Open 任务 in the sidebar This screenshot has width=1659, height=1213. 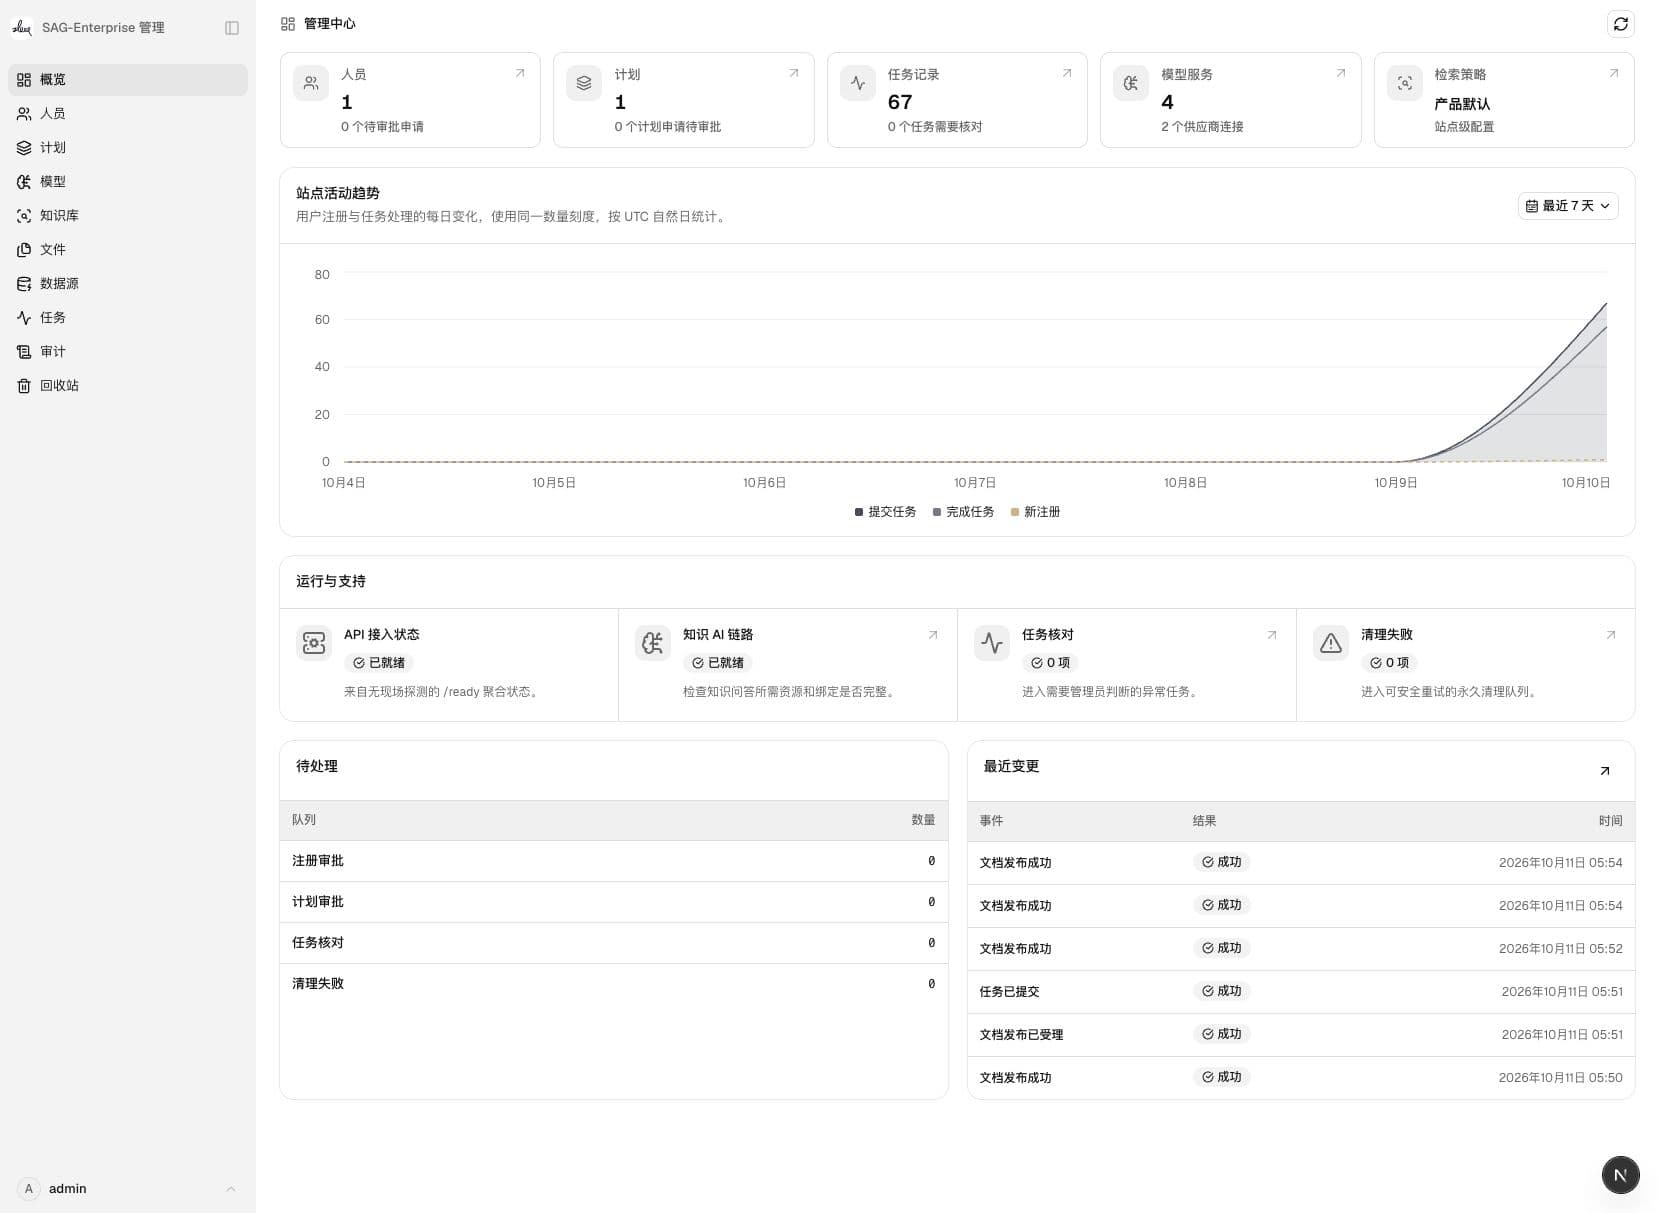128,318
